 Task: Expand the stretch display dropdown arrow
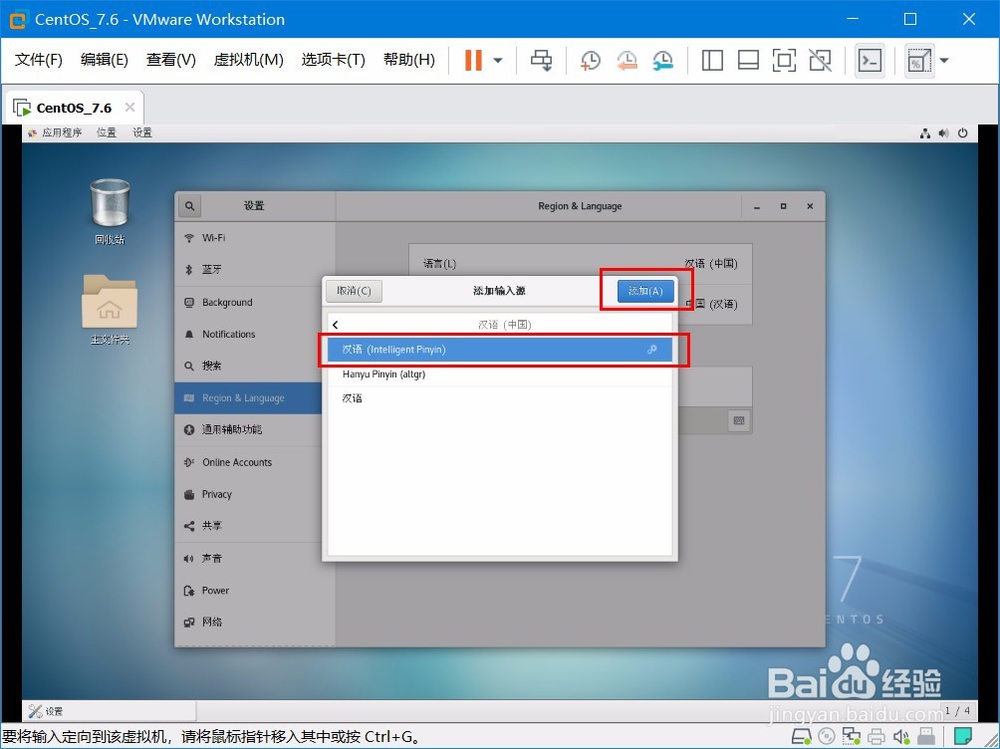[x=945, y=61]
